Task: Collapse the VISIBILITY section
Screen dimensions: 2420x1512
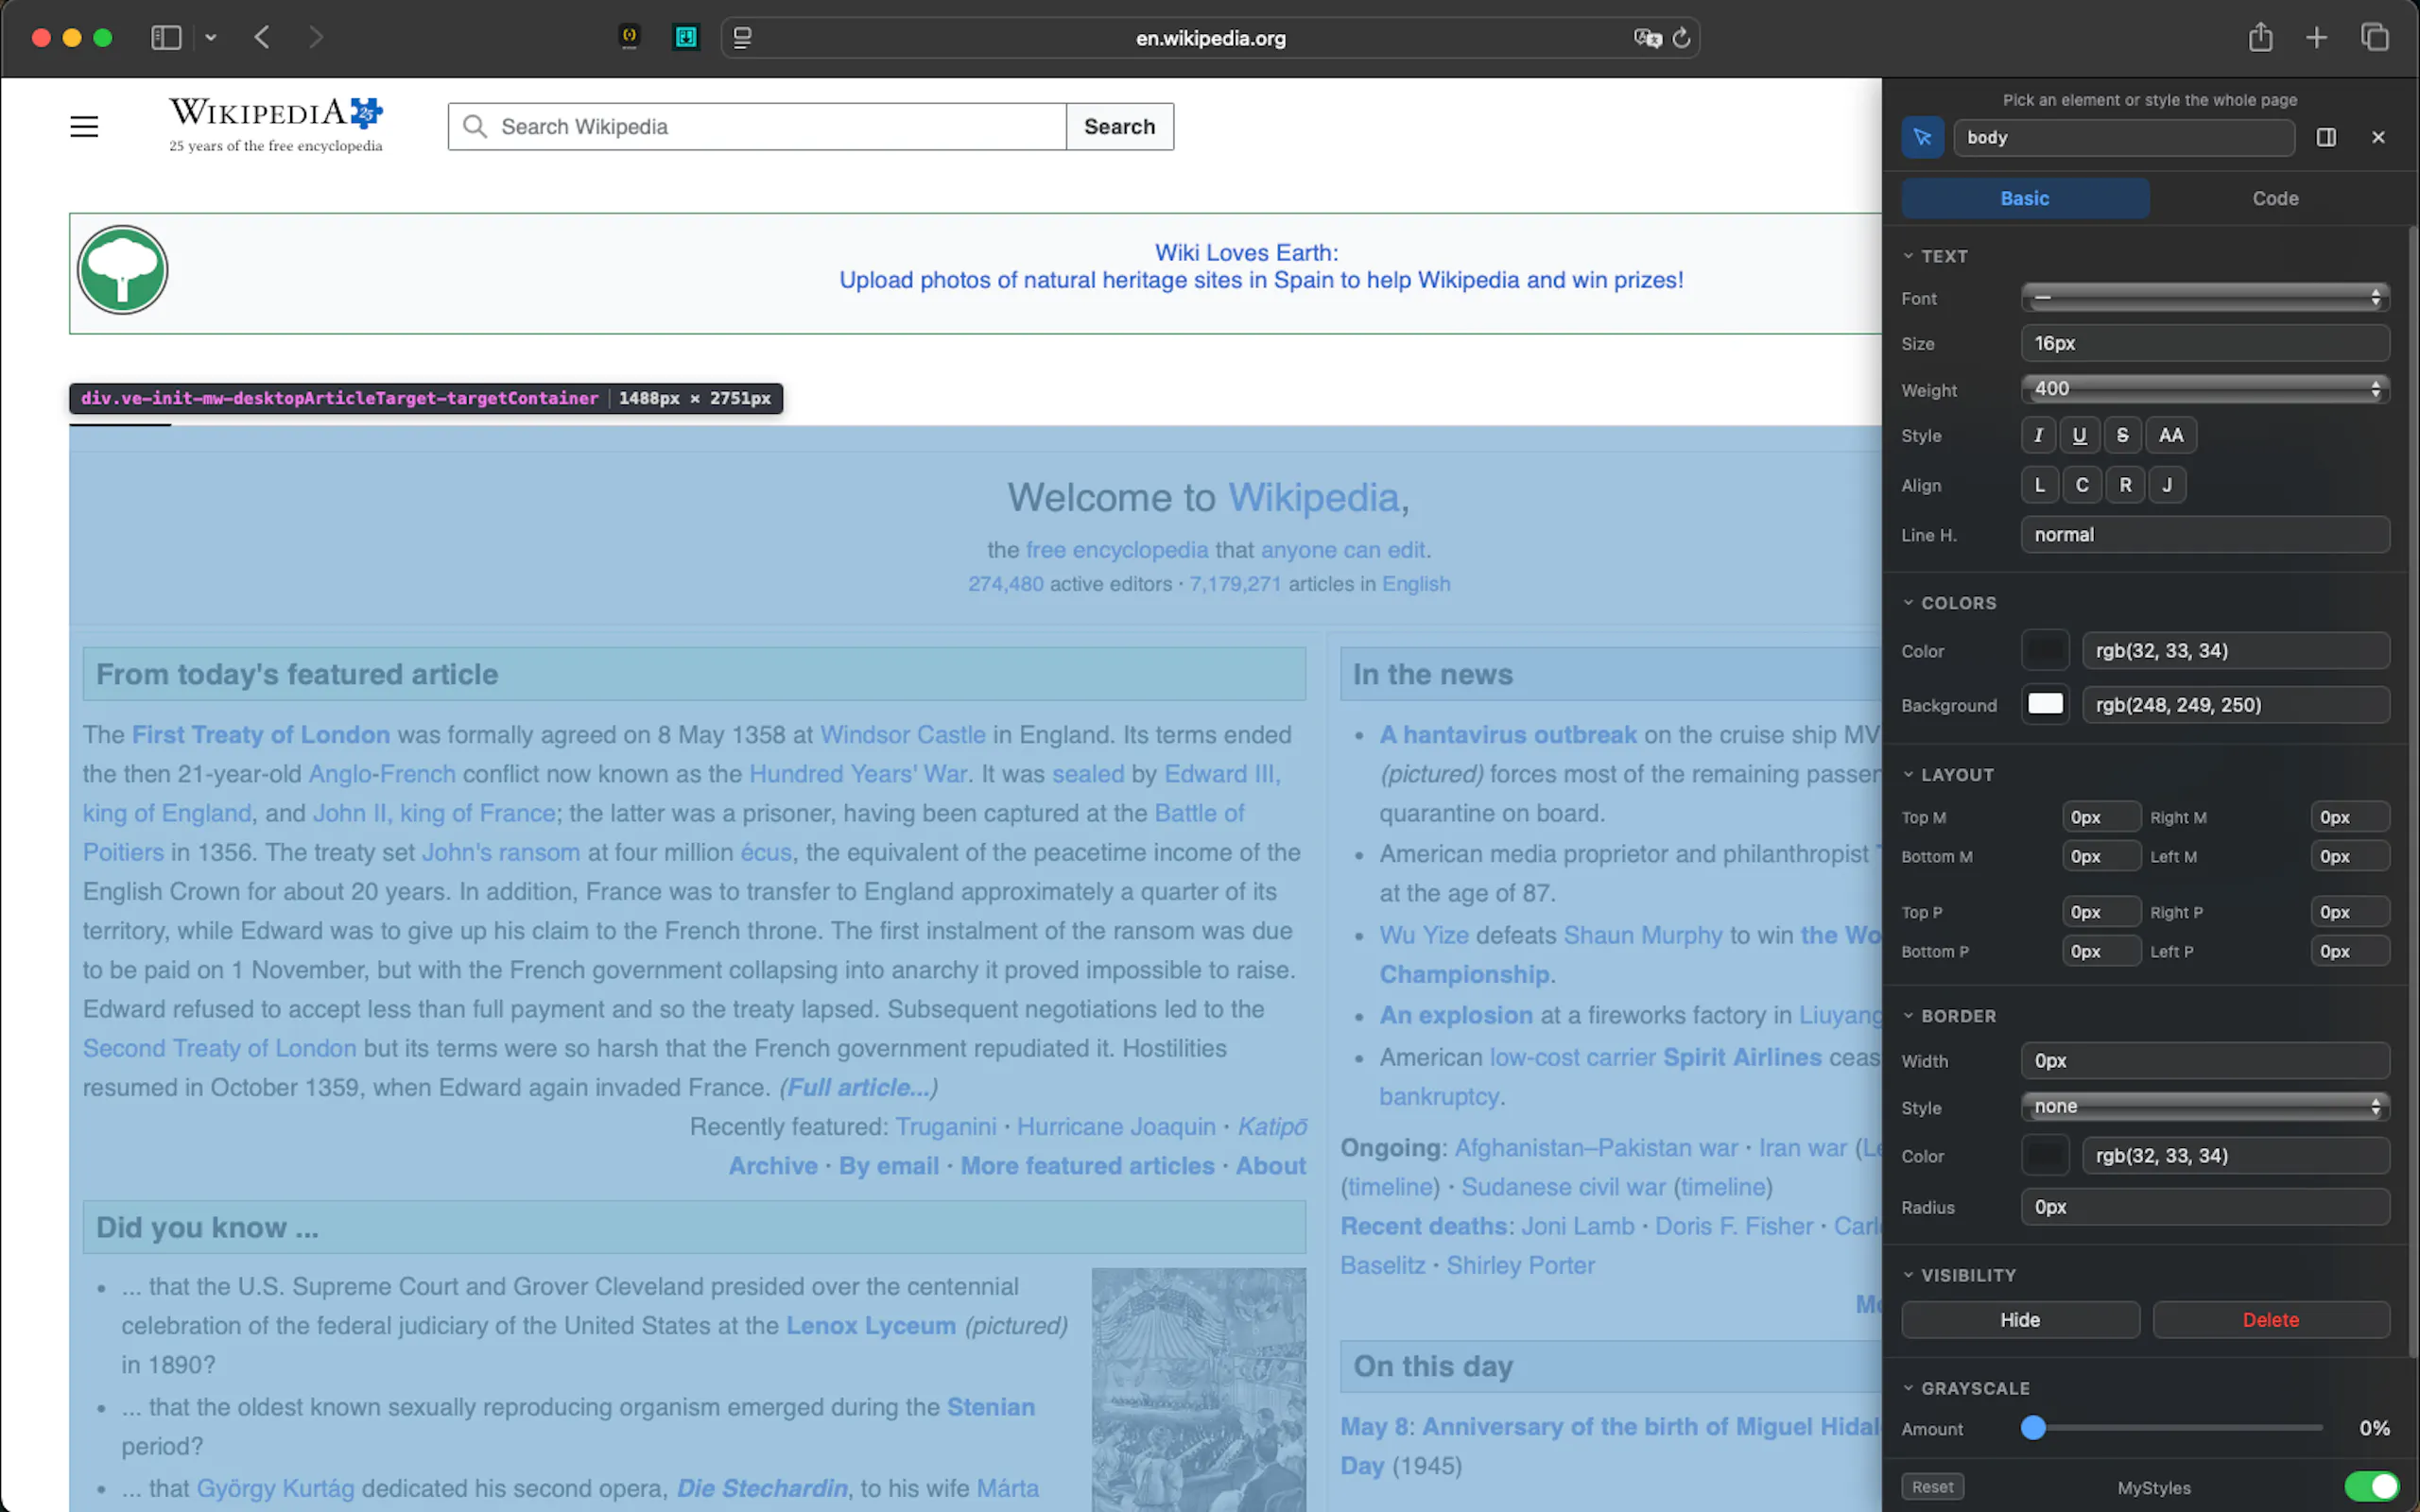Action: click(x=1959, y=1275)
